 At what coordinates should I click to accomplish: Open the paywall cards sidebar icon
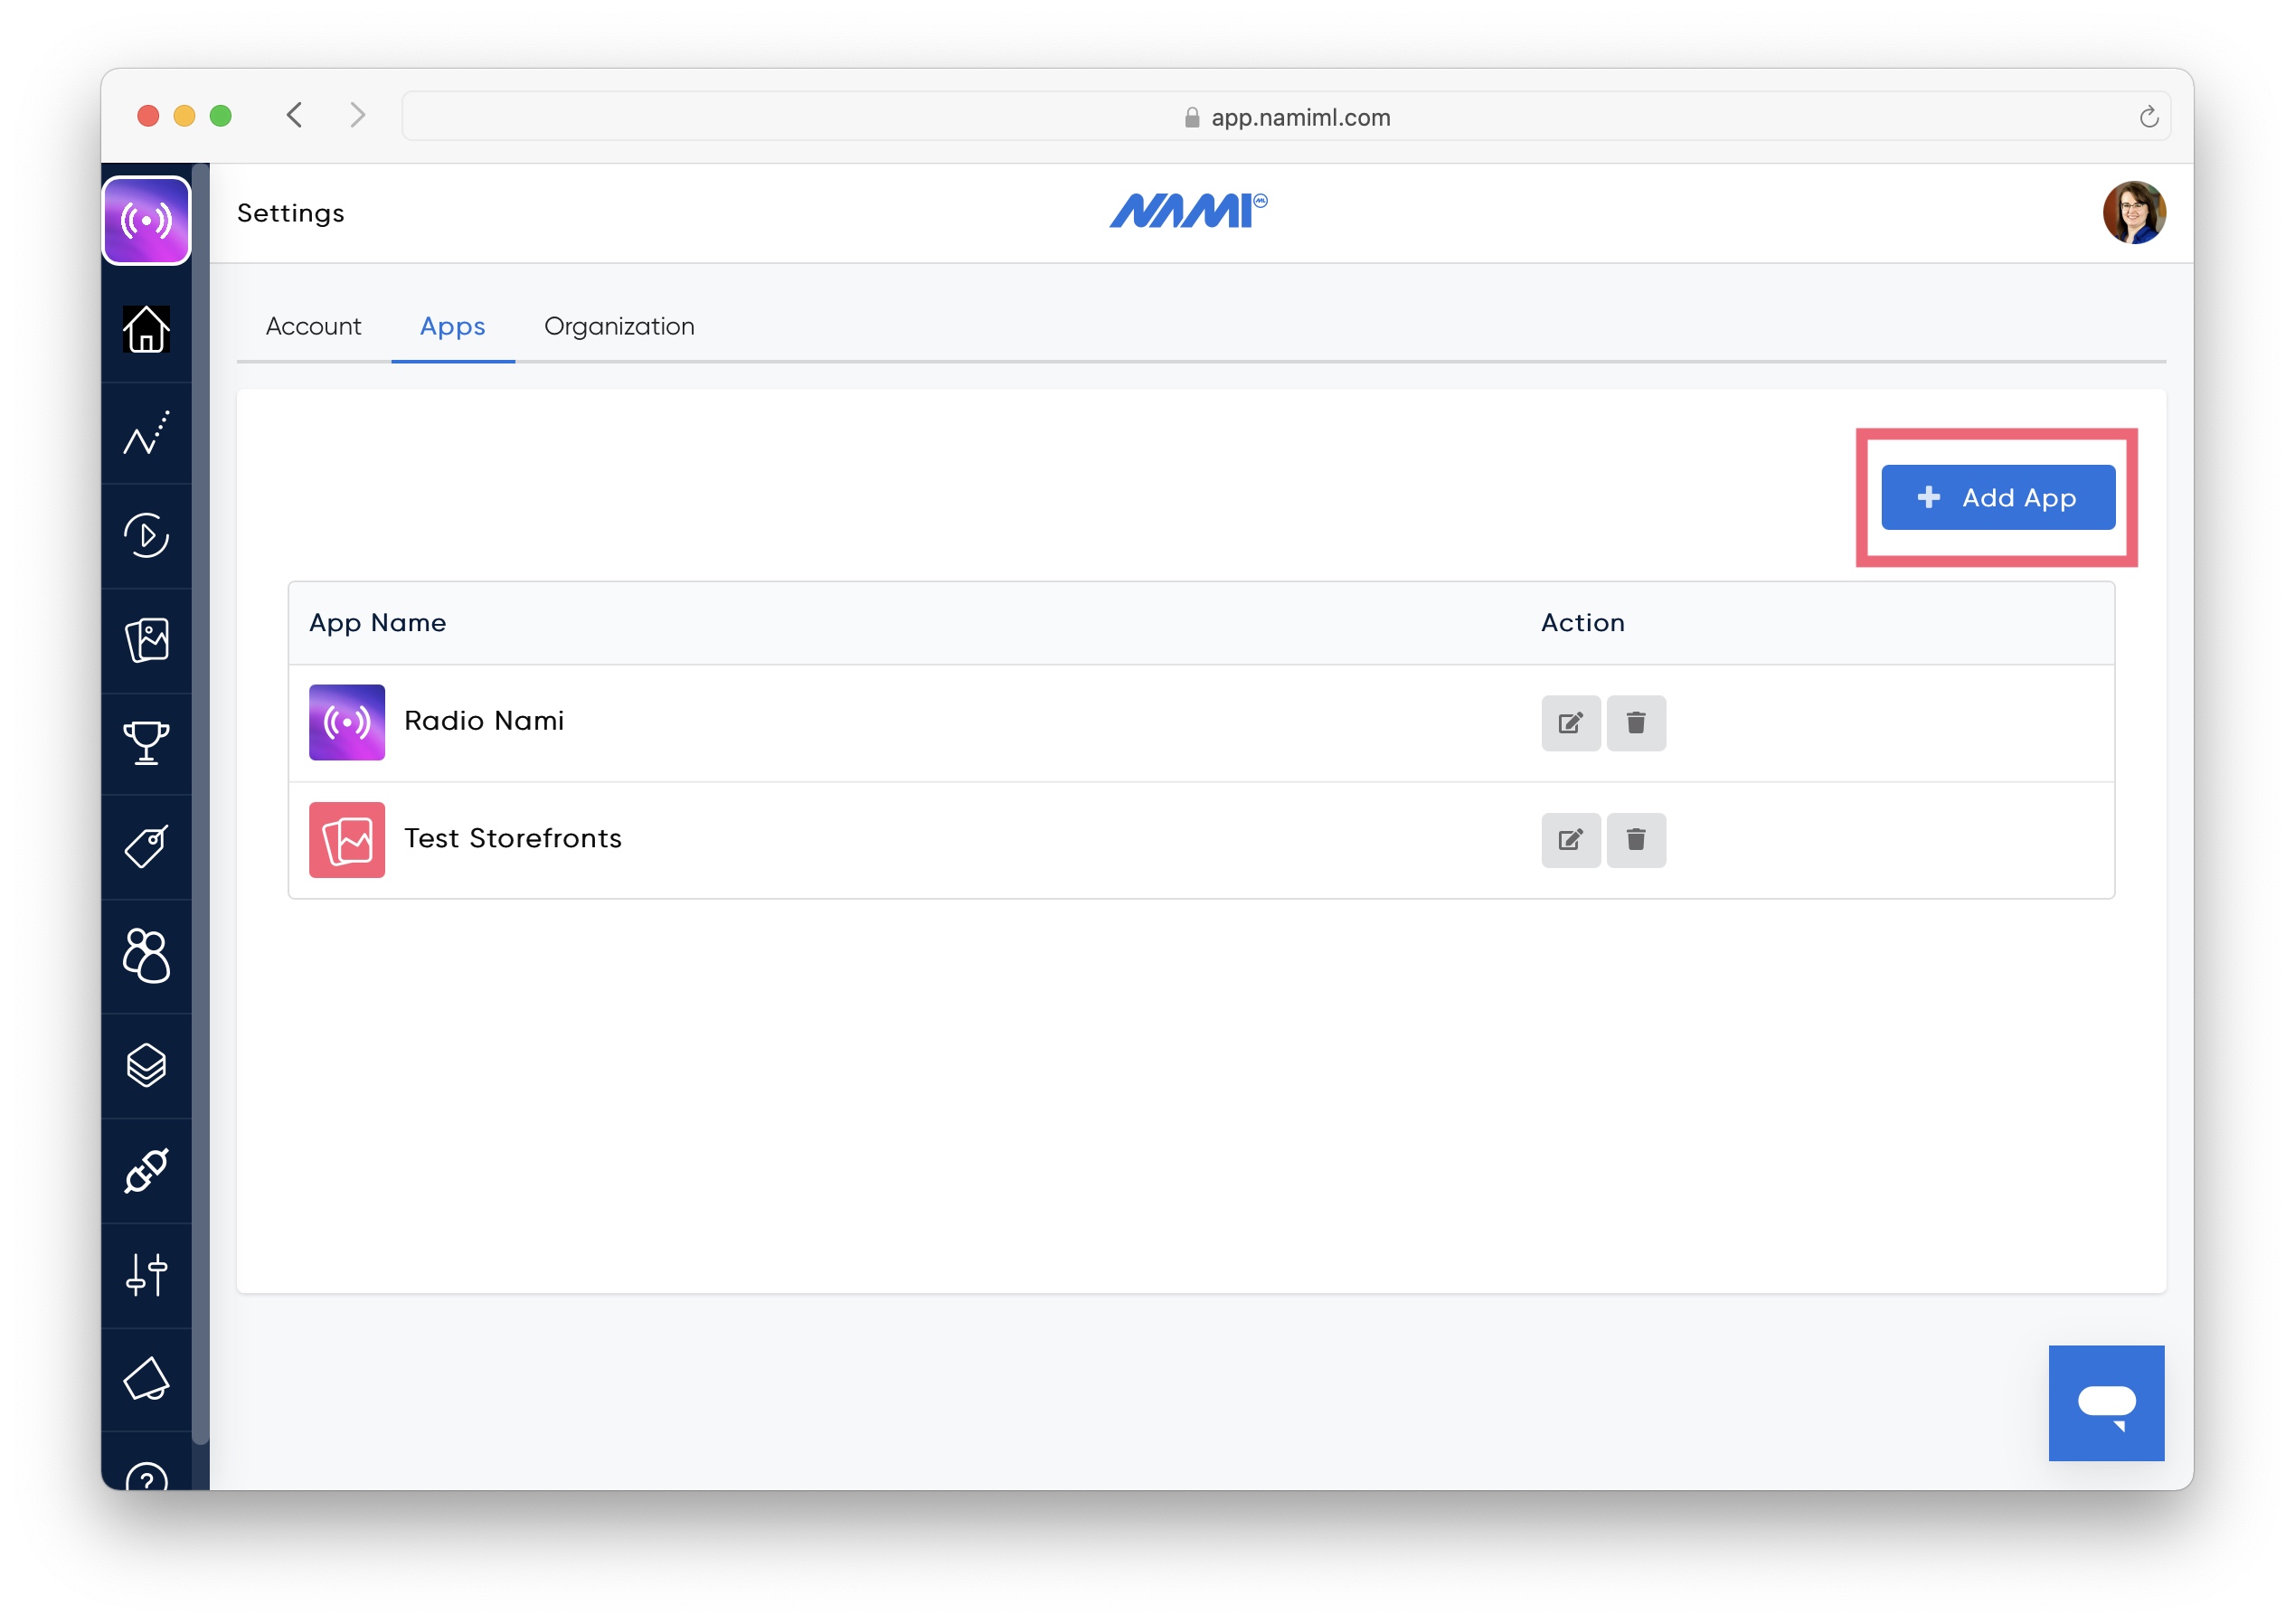click(146, 640)
